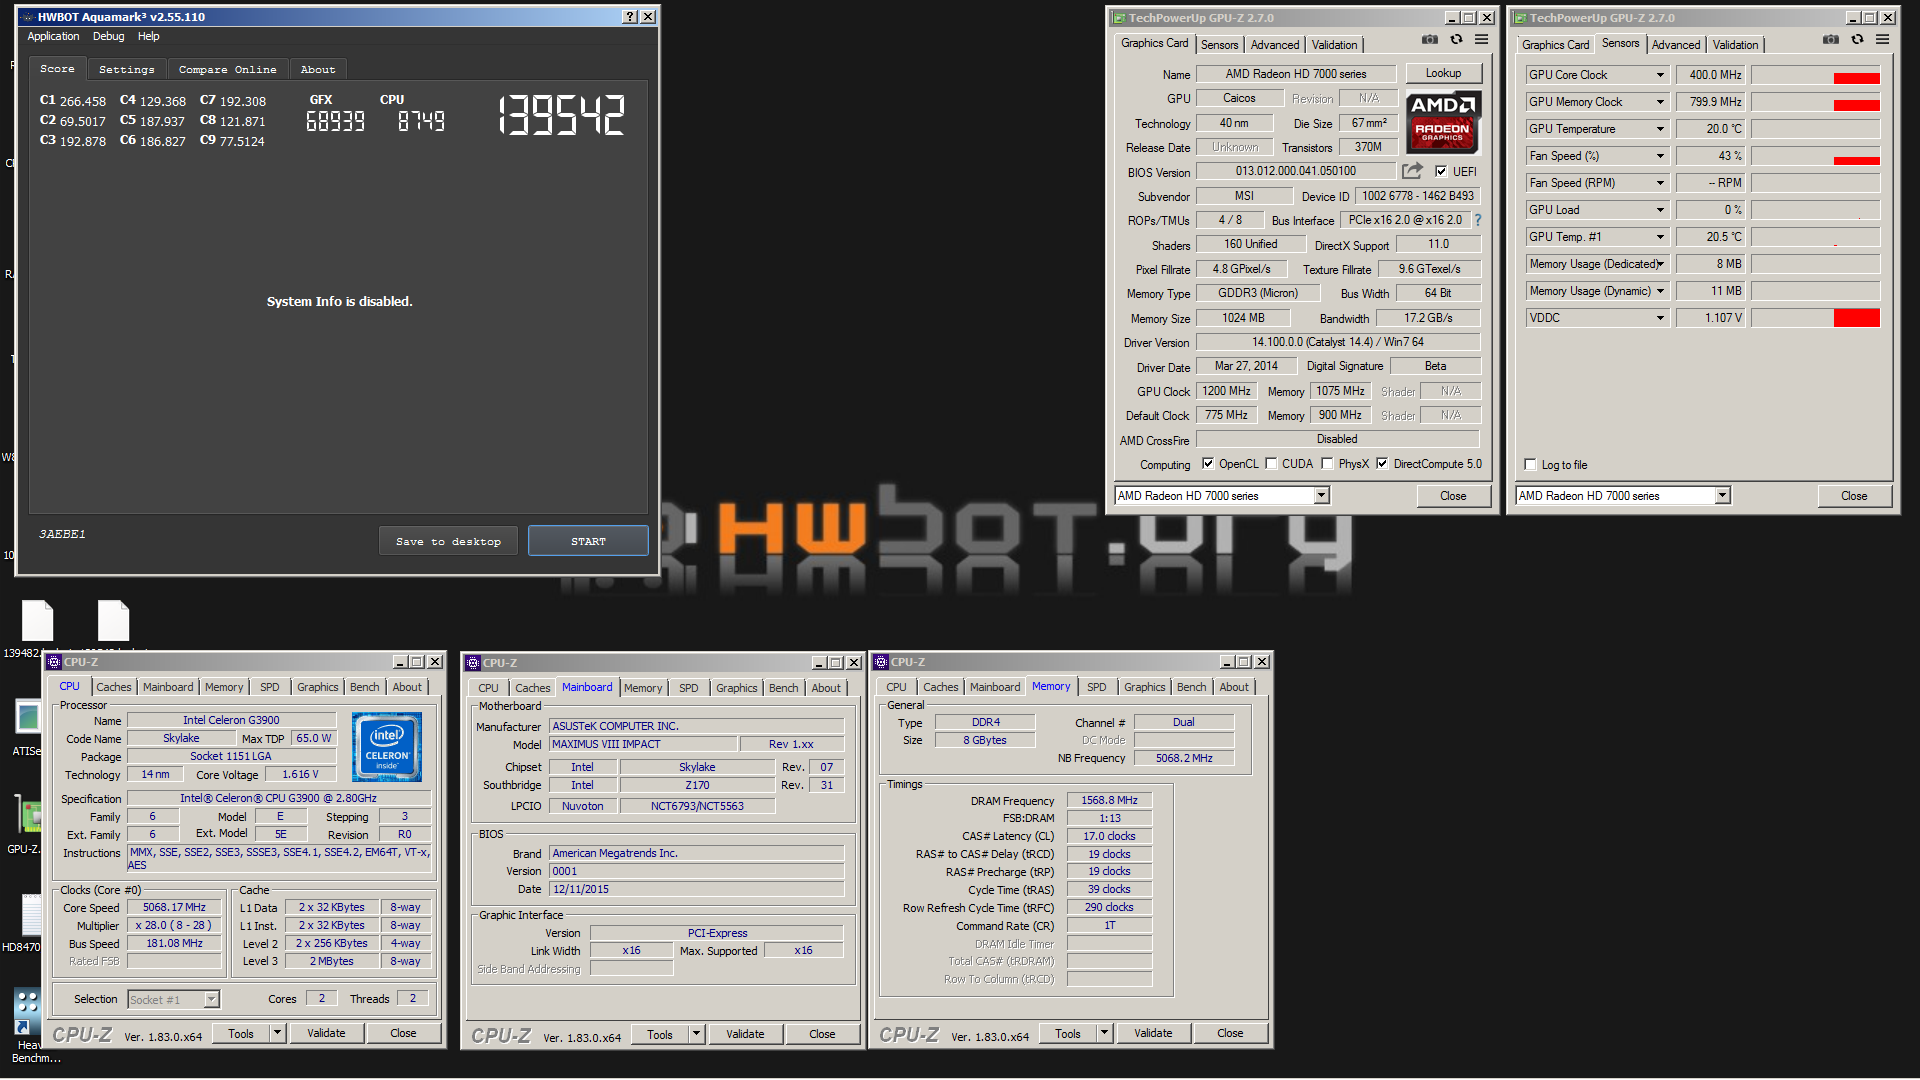
Task: Open the Tools dropdown arrow in the CPU-Z Memory window
Action: (1105, 1033)
